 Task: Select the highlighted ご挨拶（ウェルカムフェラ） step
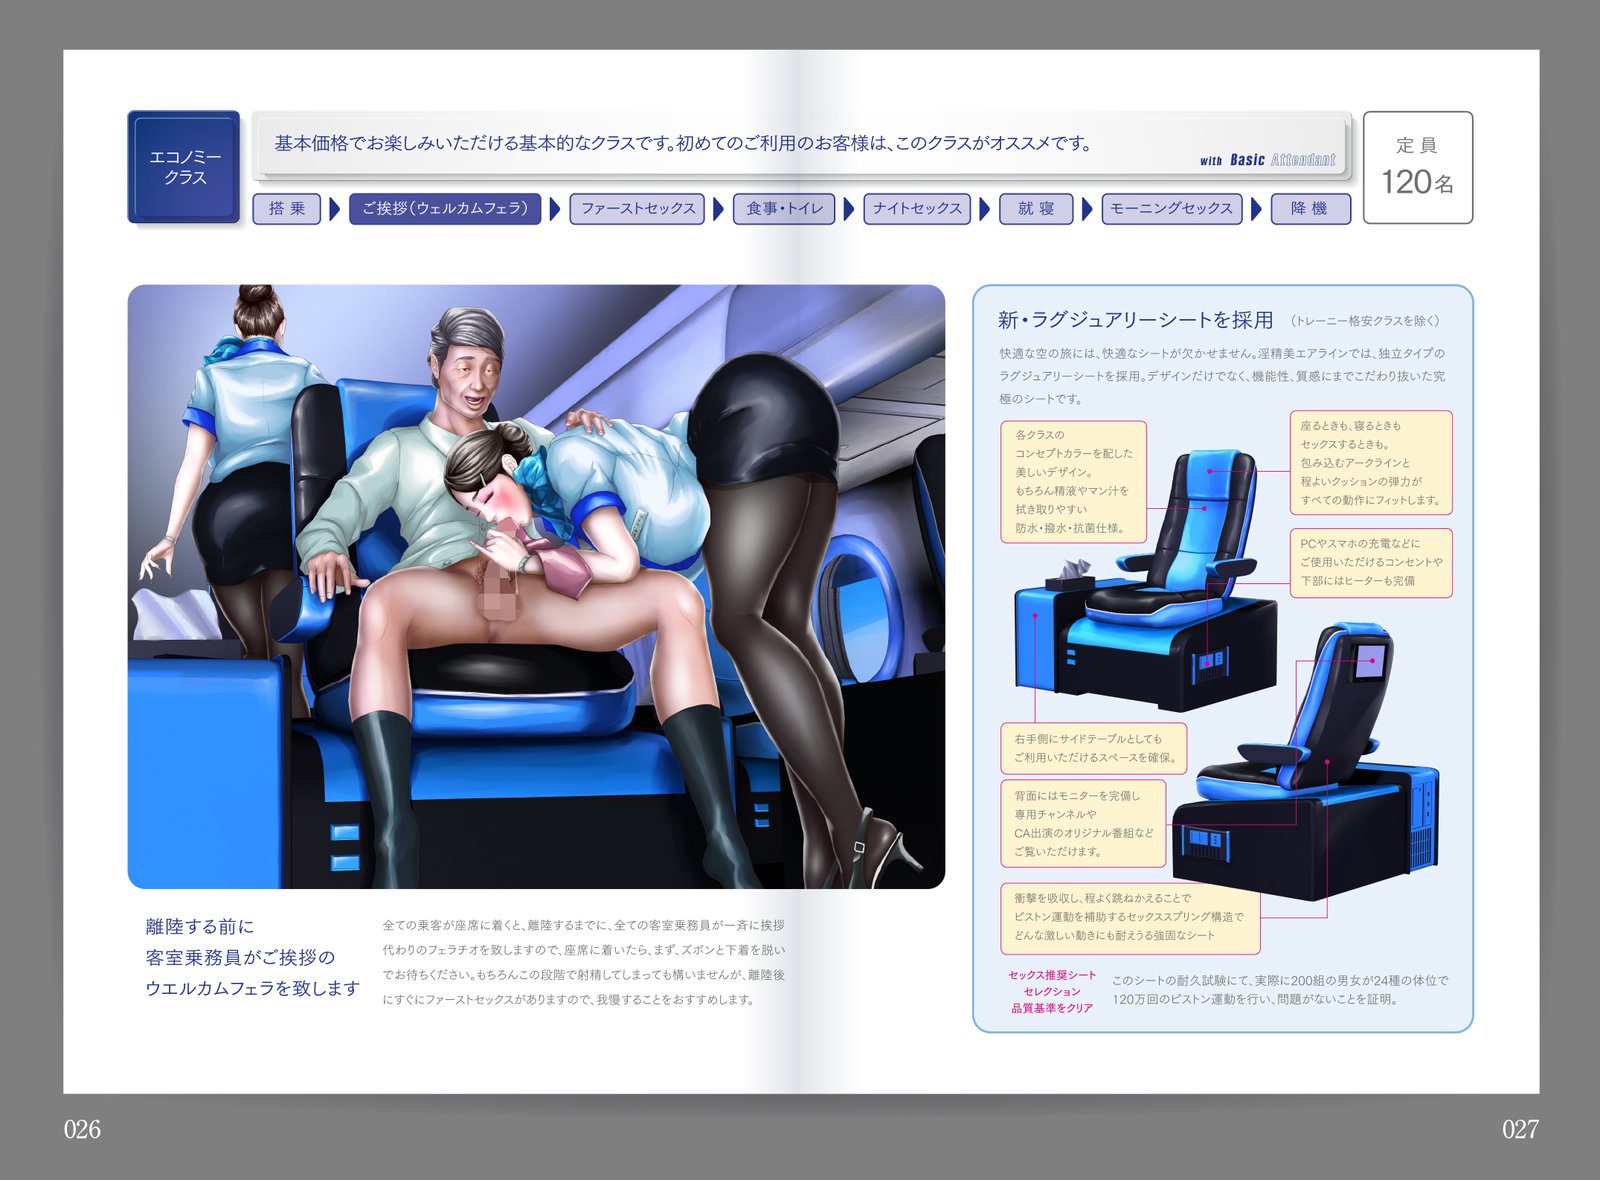pos(445,210)
